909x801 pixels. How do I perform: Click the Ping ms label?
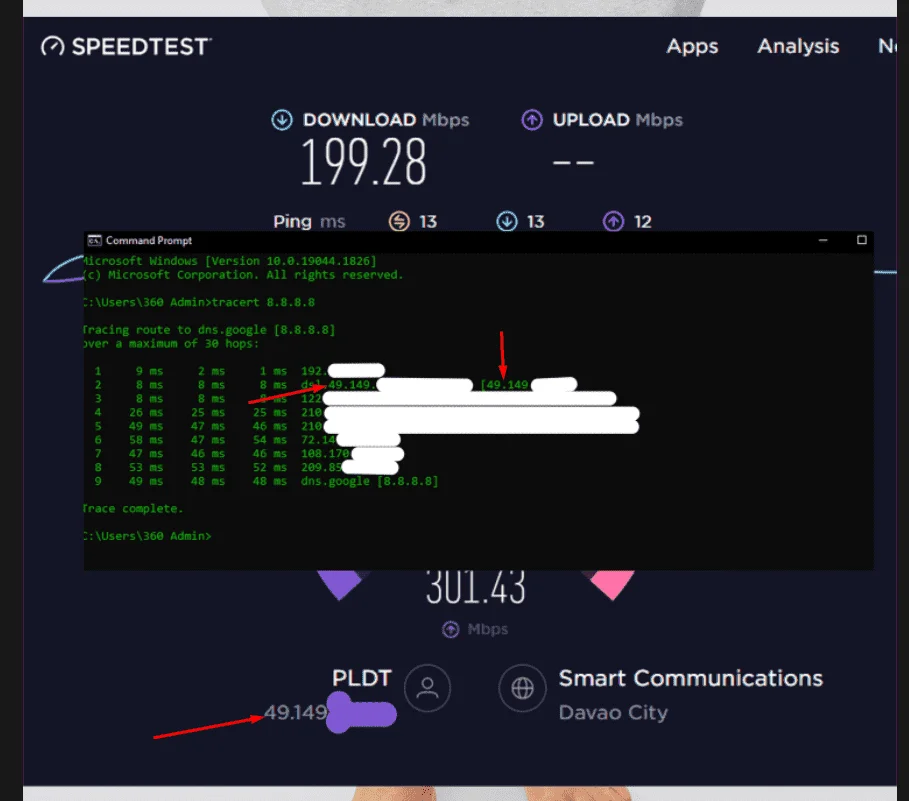pyautogui.click(x=309, y=221)
